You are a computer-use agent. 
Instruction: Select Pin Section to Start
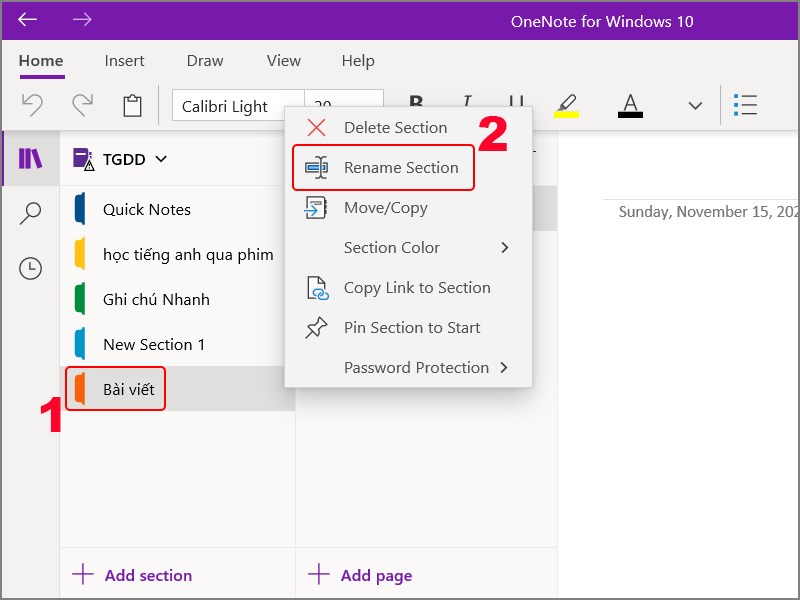pyautogui.click(x=408, y=328)
